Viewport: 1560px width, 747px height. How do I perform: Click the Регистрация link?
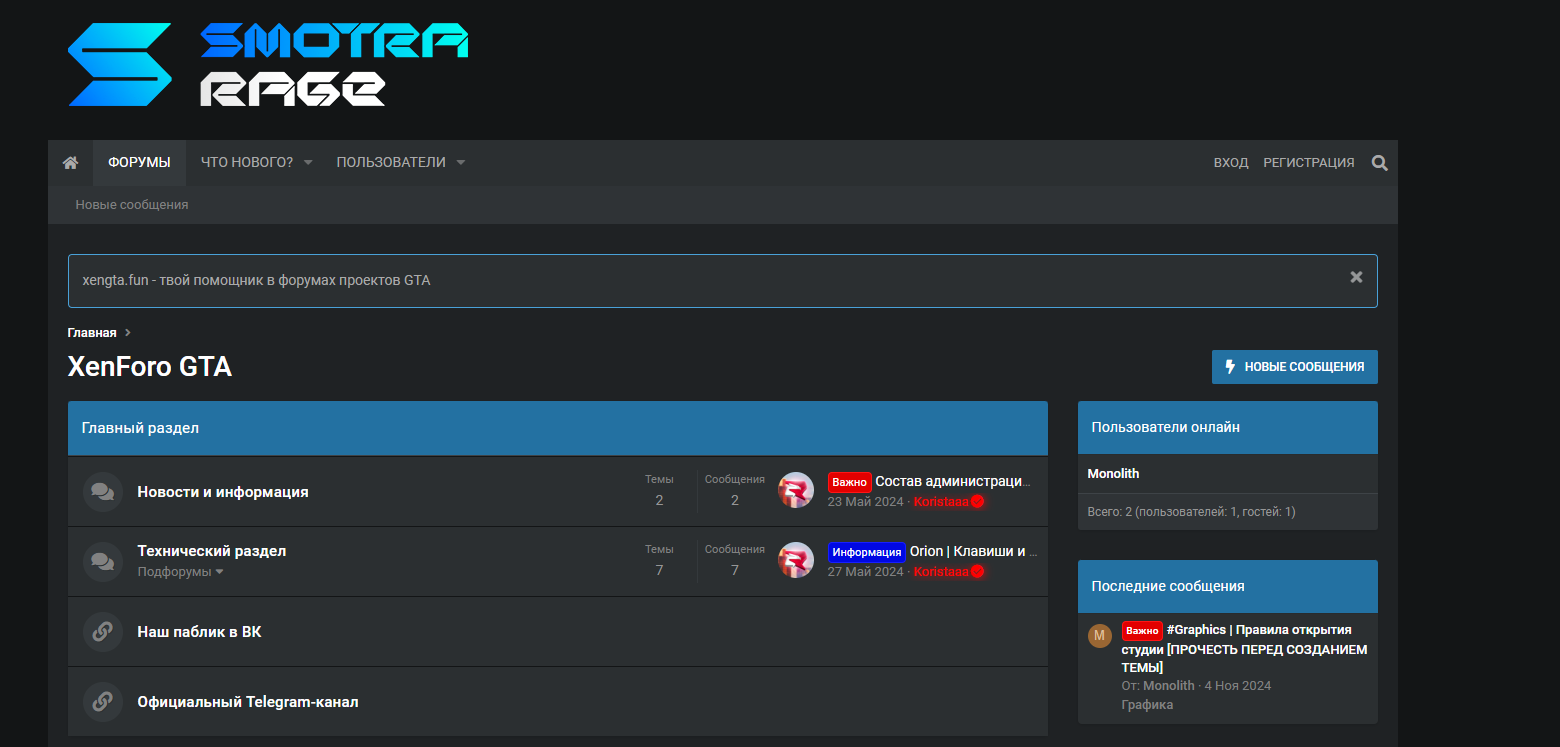1309,163
